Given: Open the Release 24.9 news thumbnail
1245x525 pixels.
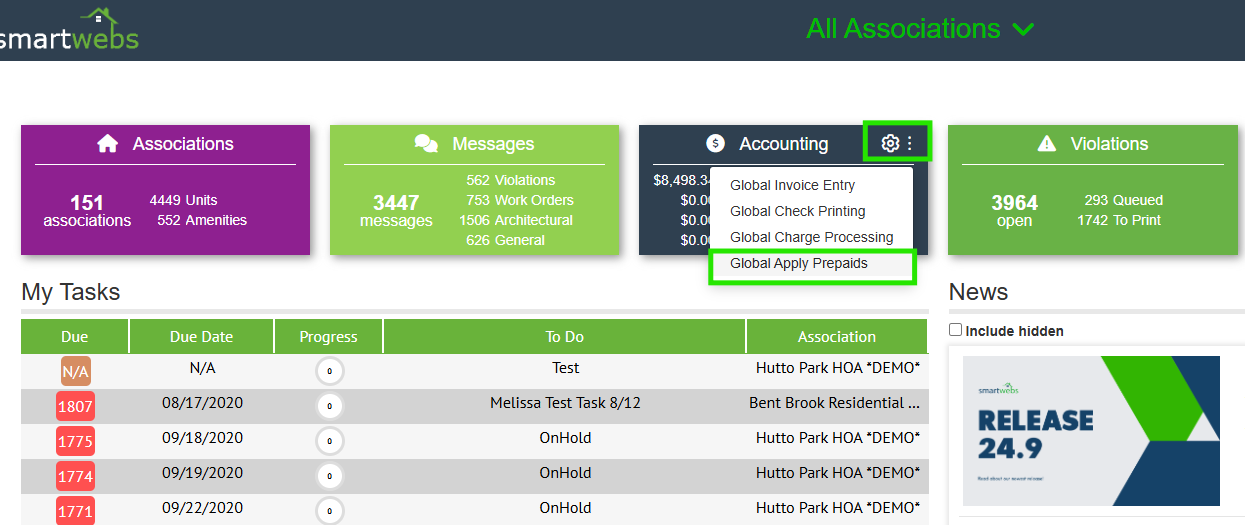Looking at the screenshot, I should [1090, 431].
